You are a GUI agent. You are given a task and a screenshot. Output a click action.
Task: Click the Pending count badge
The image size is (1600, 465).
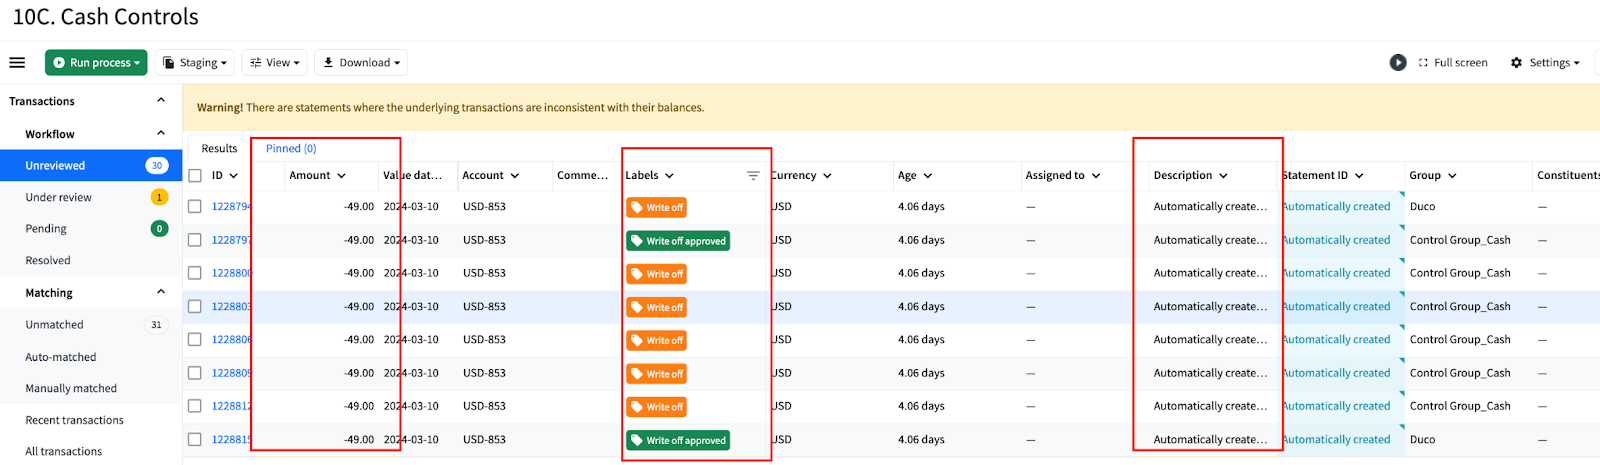pos(159,228)
